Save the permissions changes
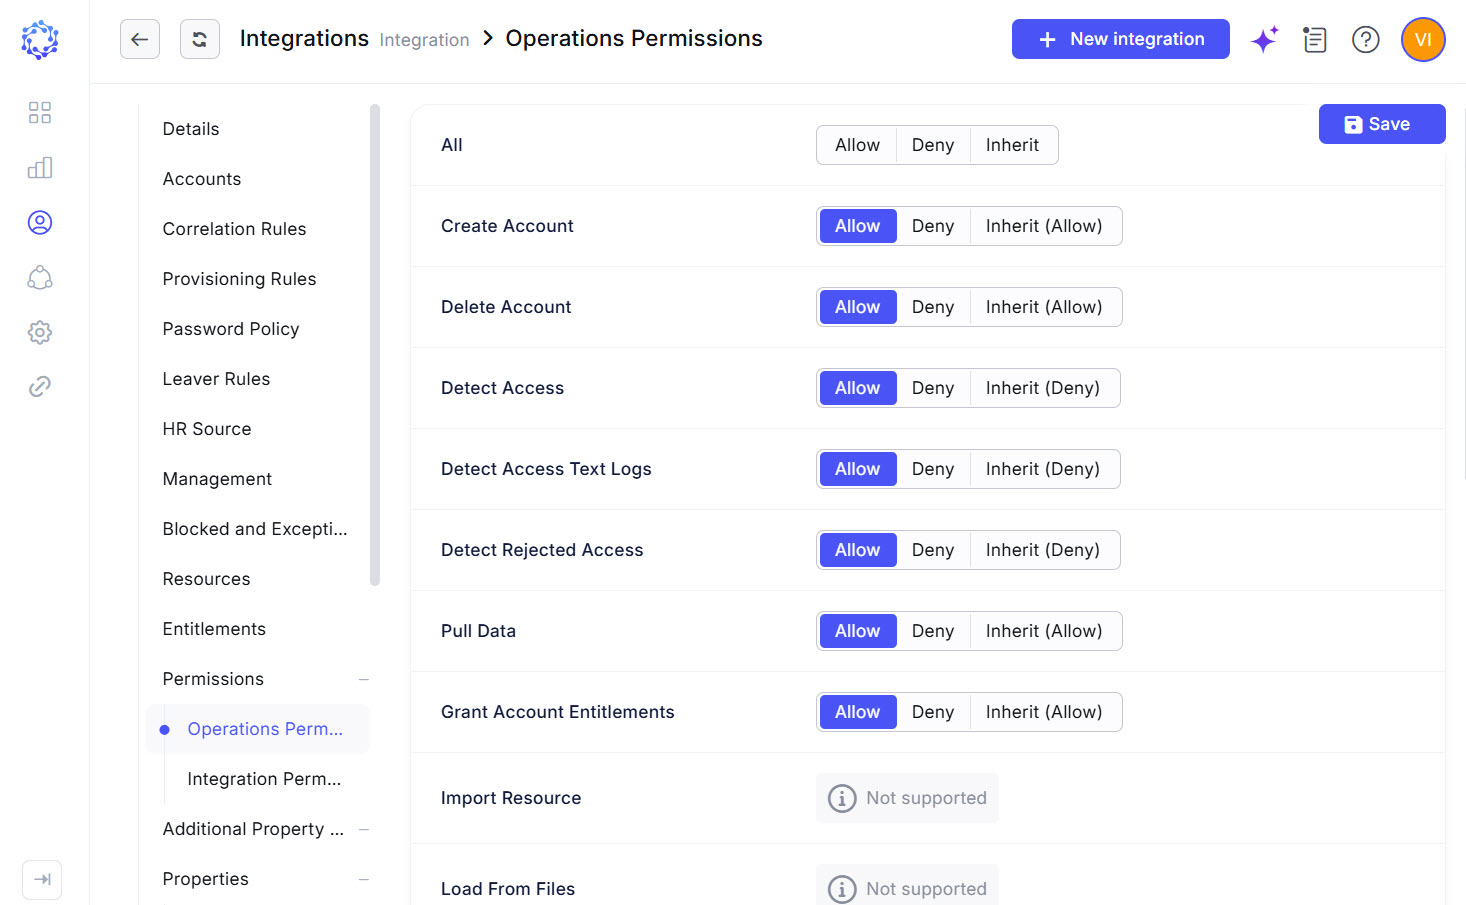The width and height of the screenshot is (1466, 905). pyautogui.click(x=1382, y=124)
